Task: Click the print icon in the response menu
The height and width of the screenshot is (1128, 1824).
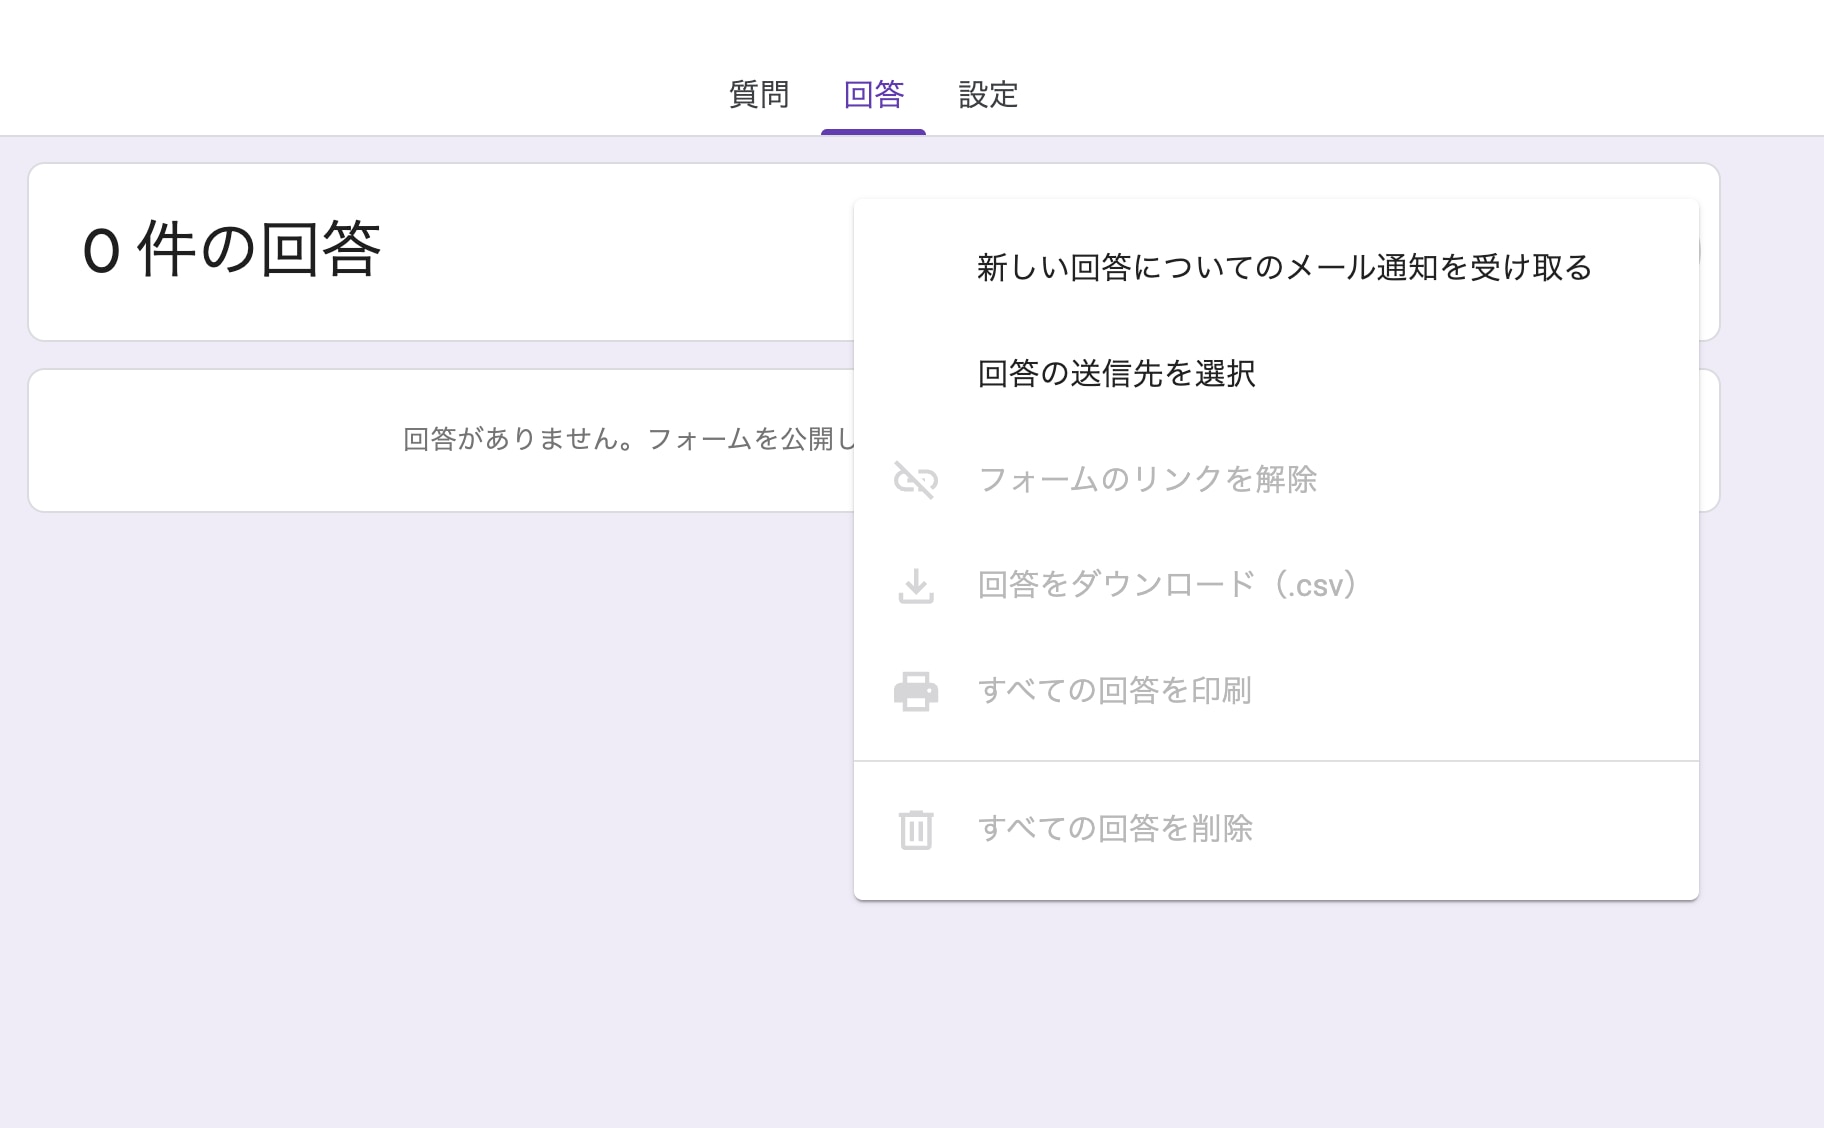Action: [916, 690]
